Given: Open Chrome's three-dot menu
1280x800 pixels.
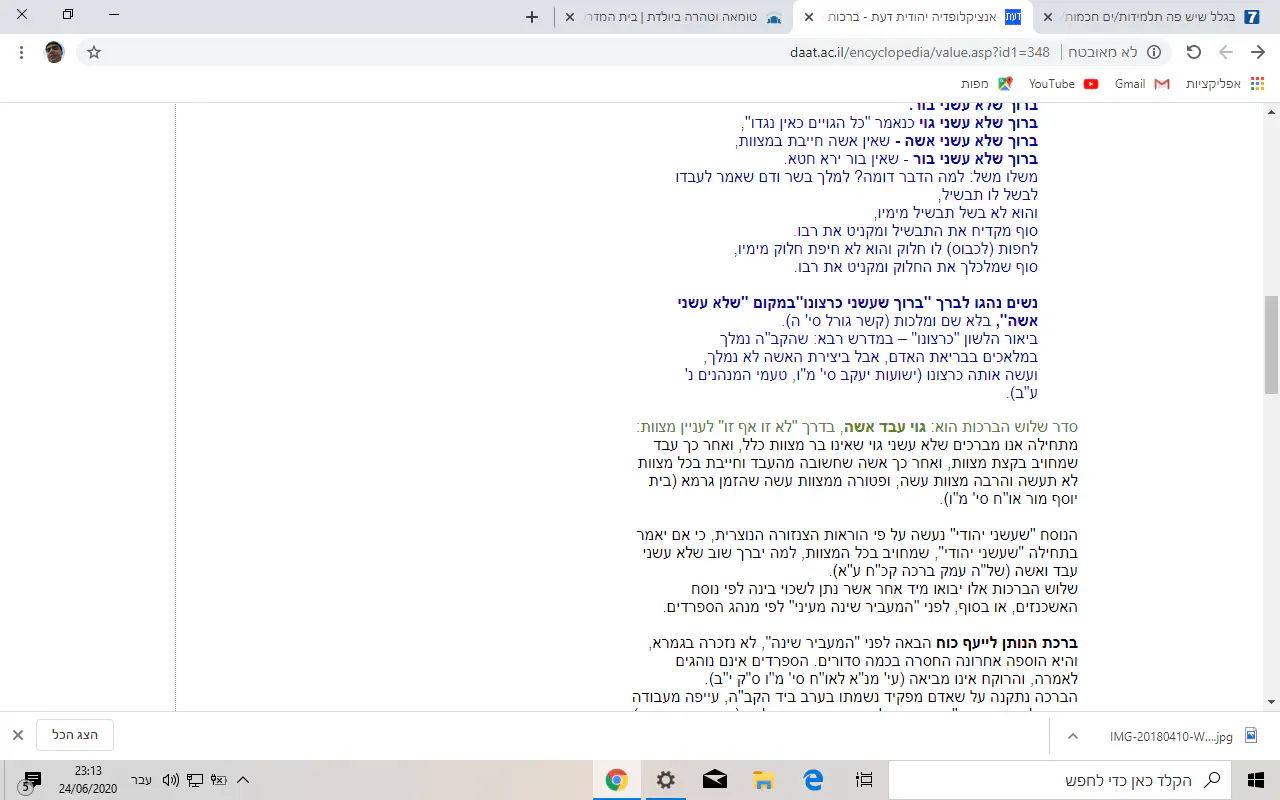Looking at the screenshot, I should tap(22, 52).
